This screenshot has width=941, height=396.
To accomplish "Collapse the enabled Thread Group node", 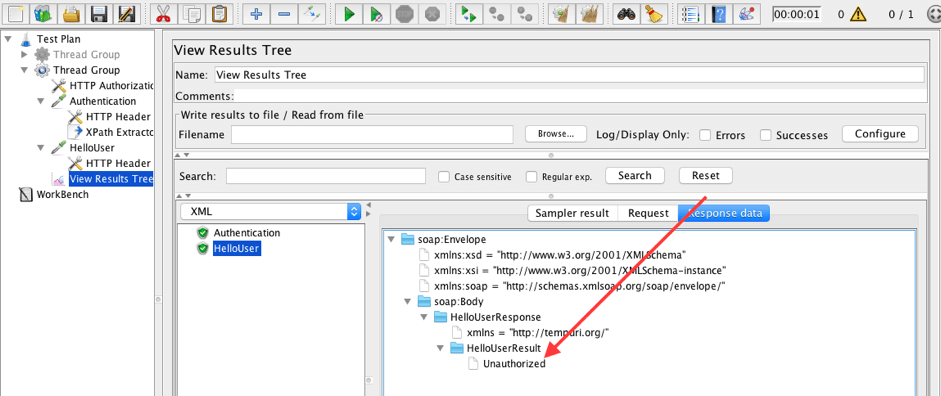I will (25, 70).
